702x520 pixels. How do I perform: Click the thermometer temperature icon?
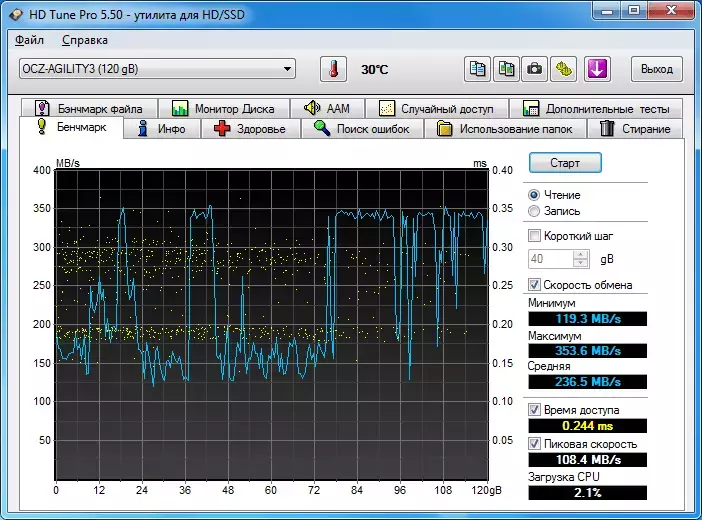(x=333, y=69)
